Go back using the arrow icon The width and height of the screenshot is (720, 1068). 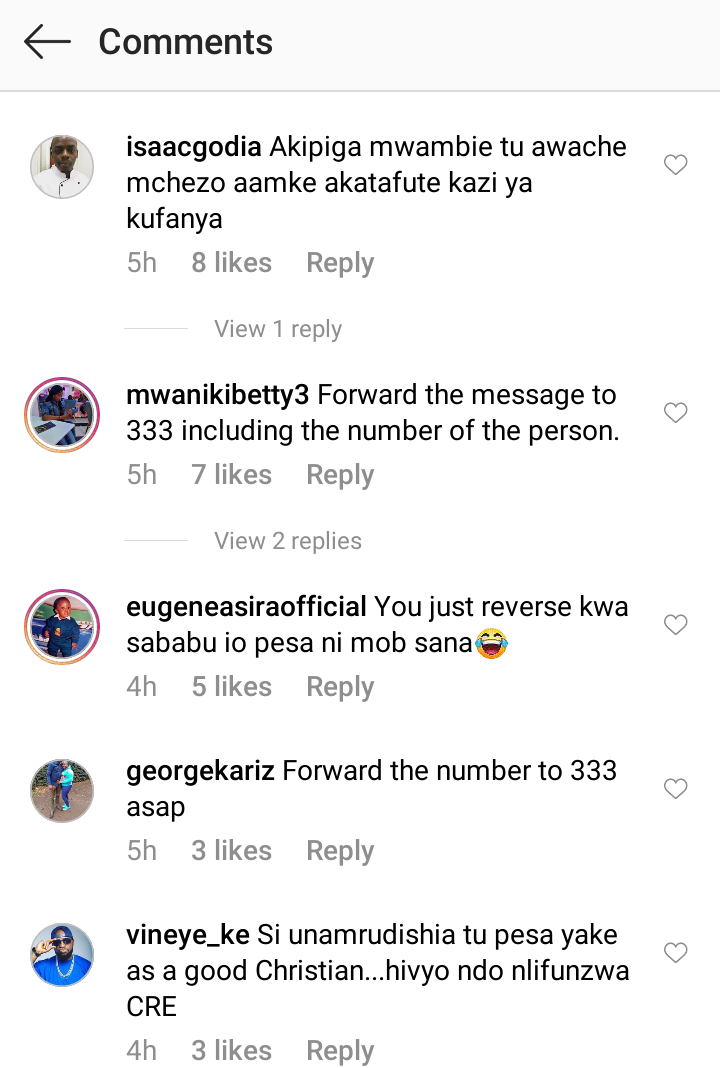click(47, 42)
